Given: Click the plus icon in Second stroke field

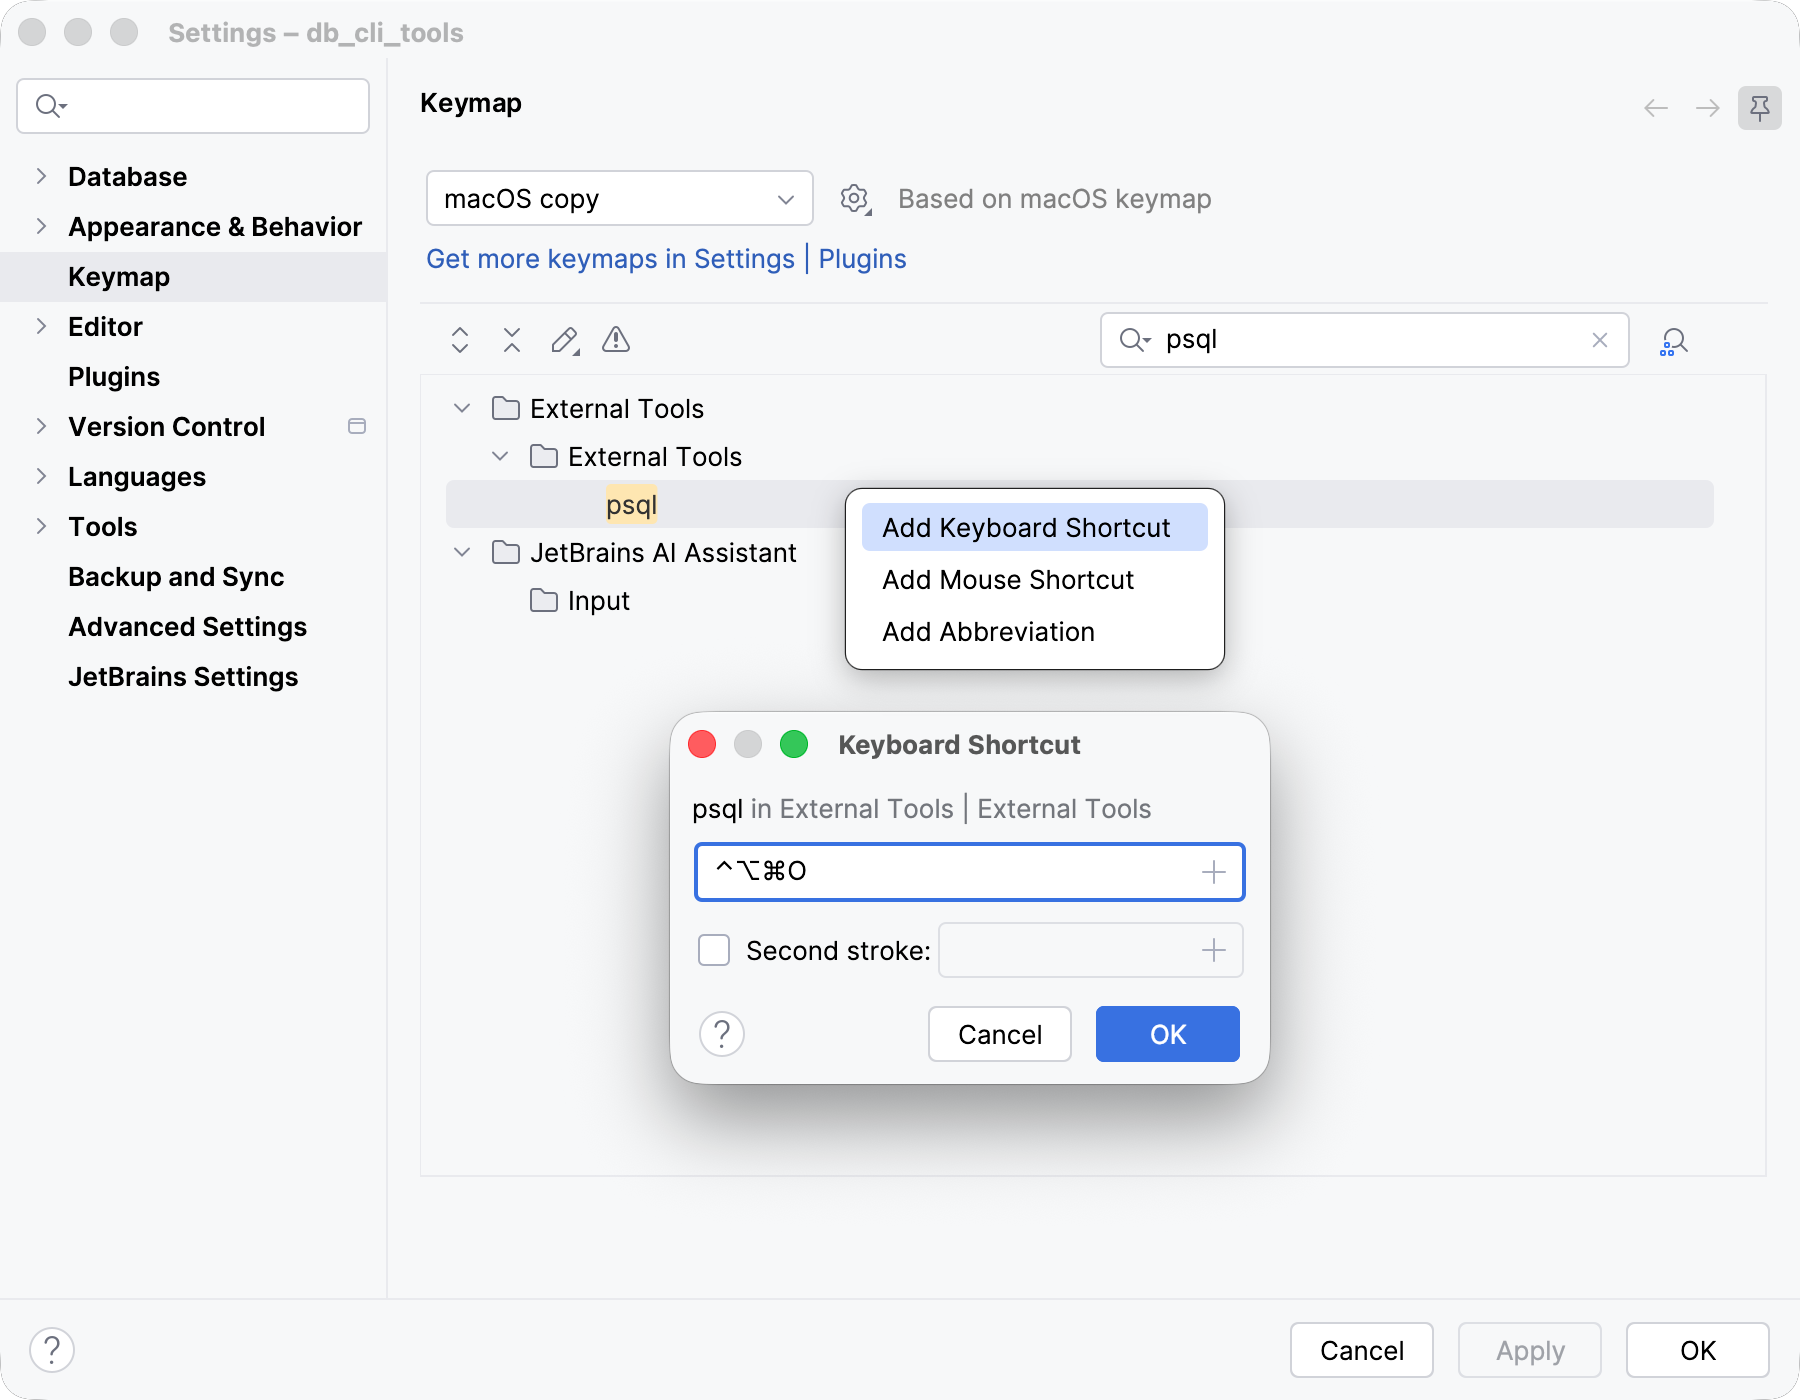Looking at the screenshot, I should (x=1214, y=950).
